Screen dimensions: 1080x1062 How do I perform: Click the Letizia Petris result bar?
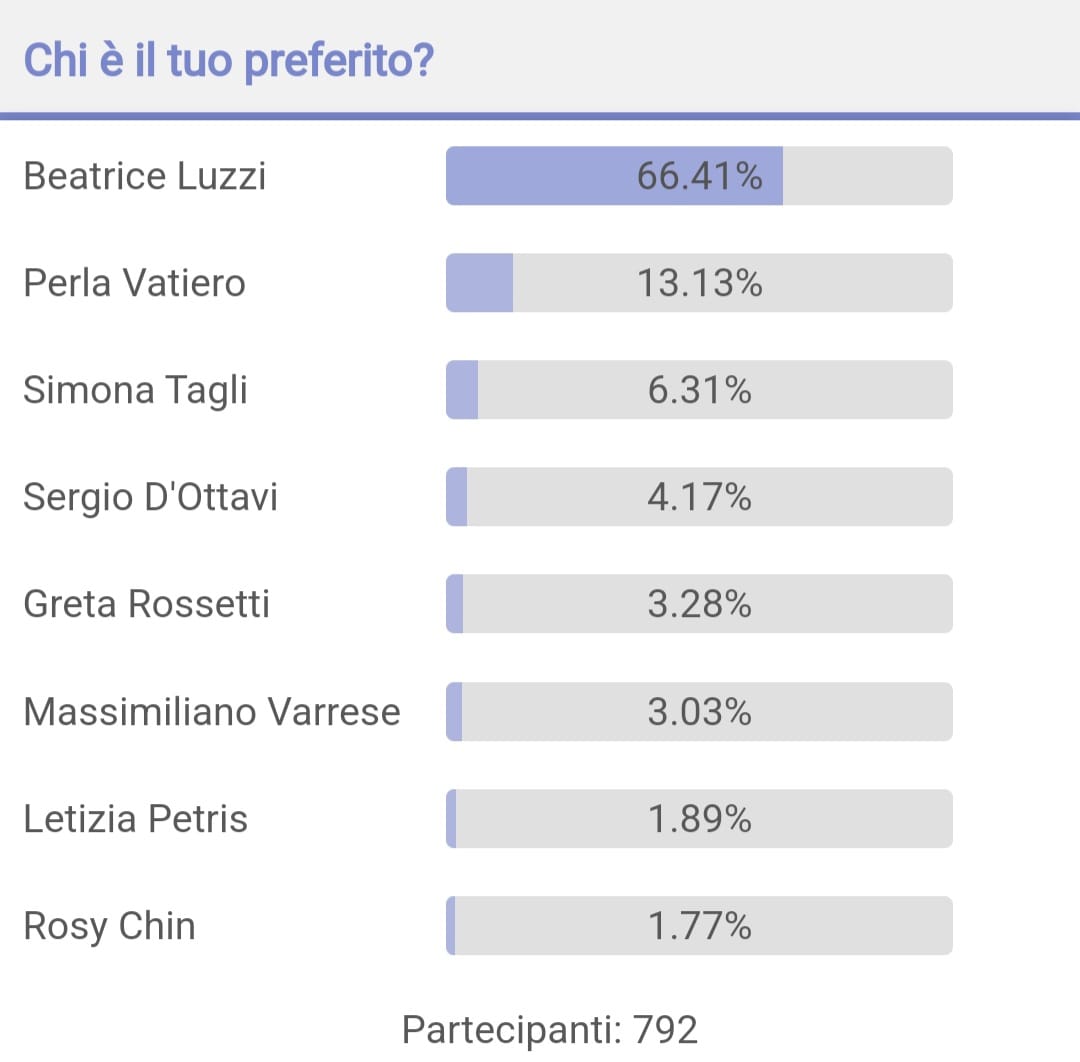(x=699, y=818)
